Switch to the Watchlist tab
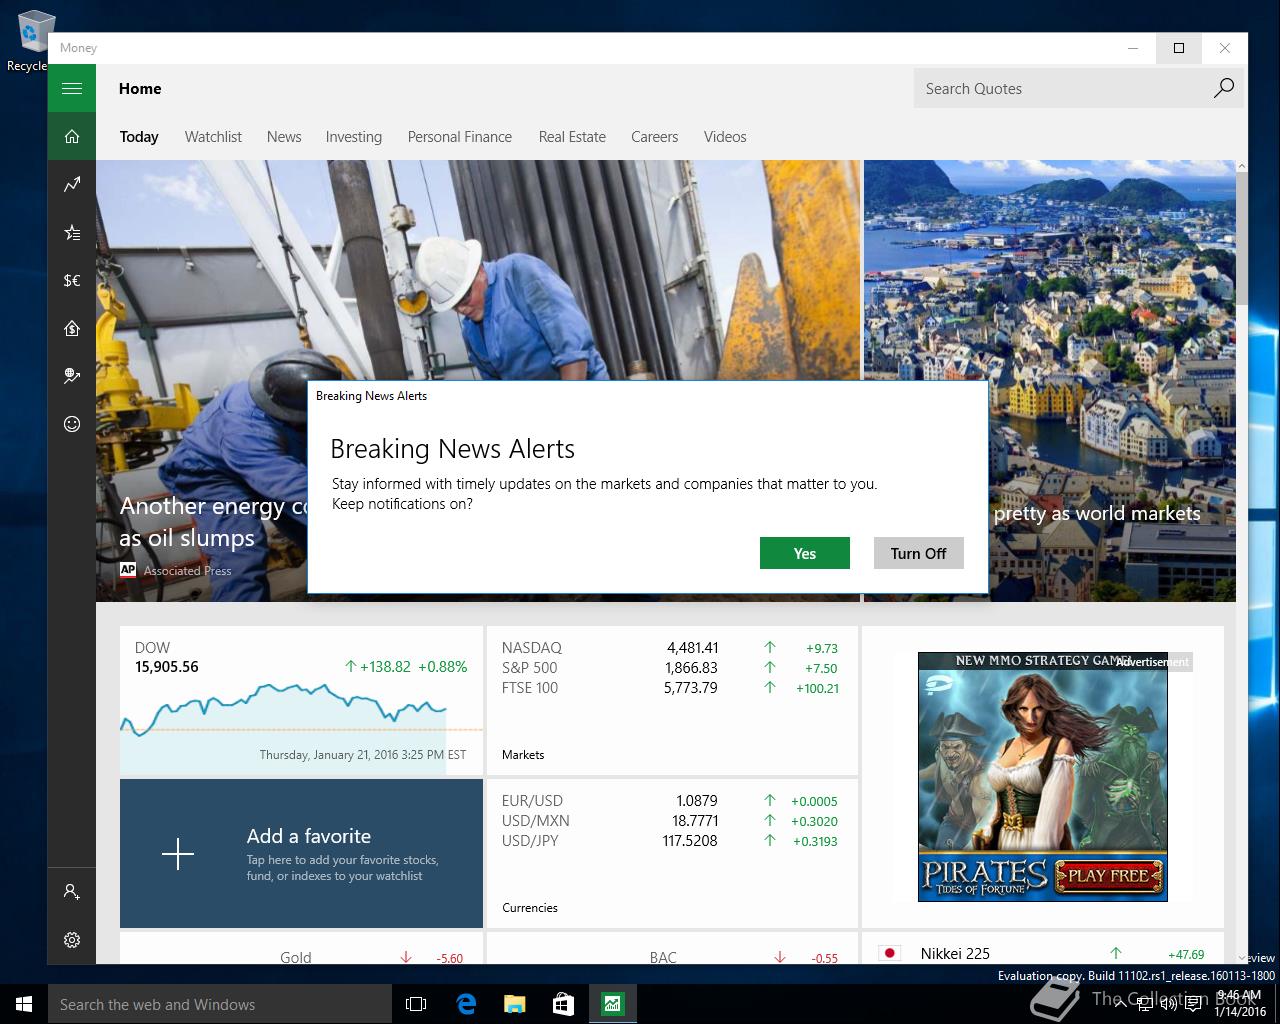The image size is (1280, 1024). click(213, 137)
